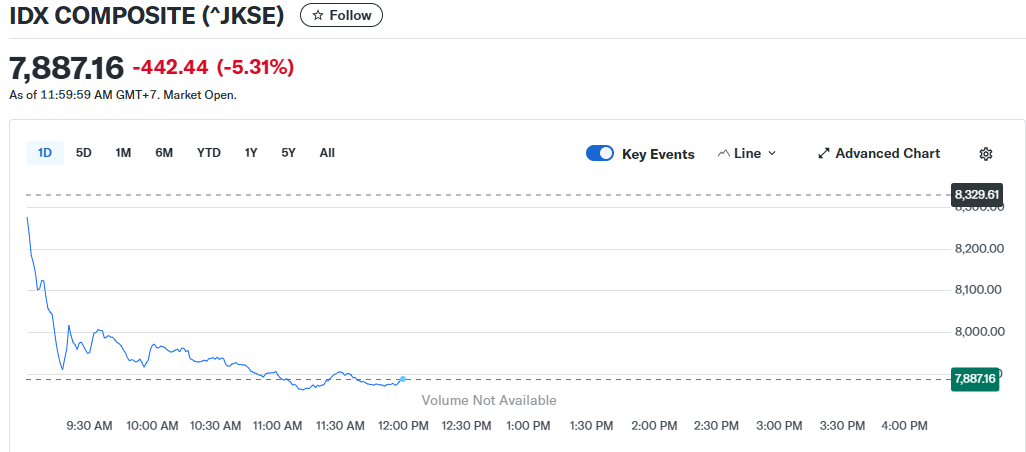Select the 1D time range tab

point(45,153)
